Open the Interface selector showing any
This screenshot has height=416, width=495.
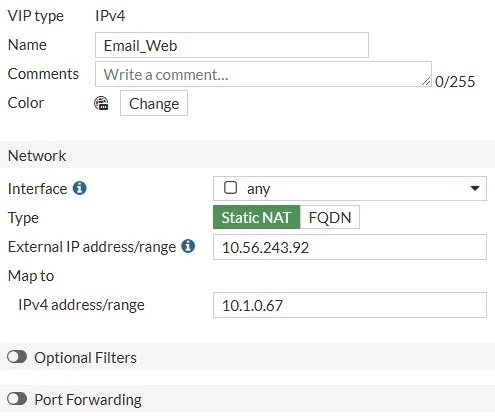tap(350, 189)
